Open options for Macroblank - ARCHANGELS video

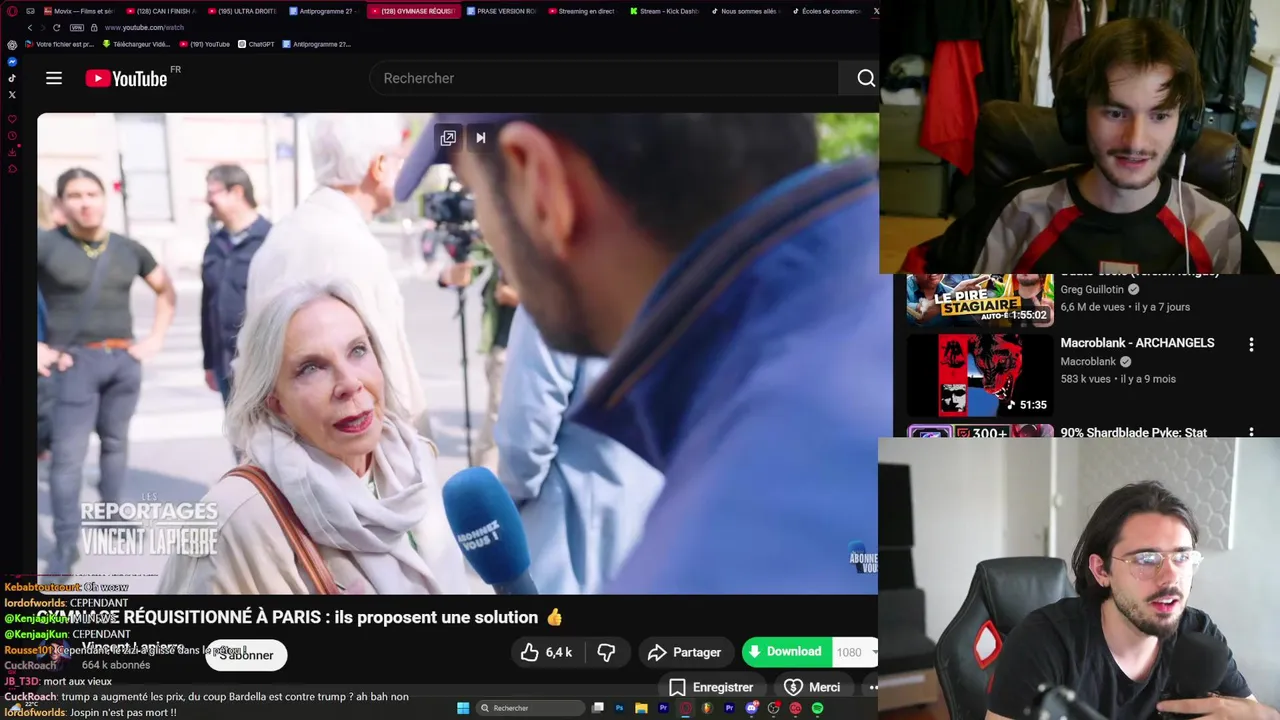click(x=1251, y=344)
